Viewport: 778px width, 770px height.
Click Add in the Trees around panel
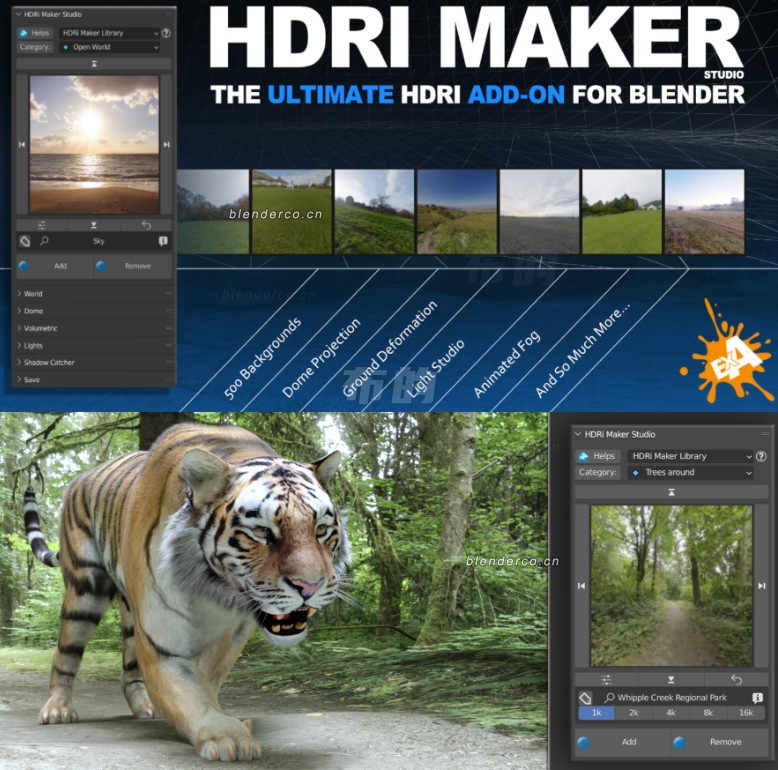pyautogui.click(x=623, y=742)
